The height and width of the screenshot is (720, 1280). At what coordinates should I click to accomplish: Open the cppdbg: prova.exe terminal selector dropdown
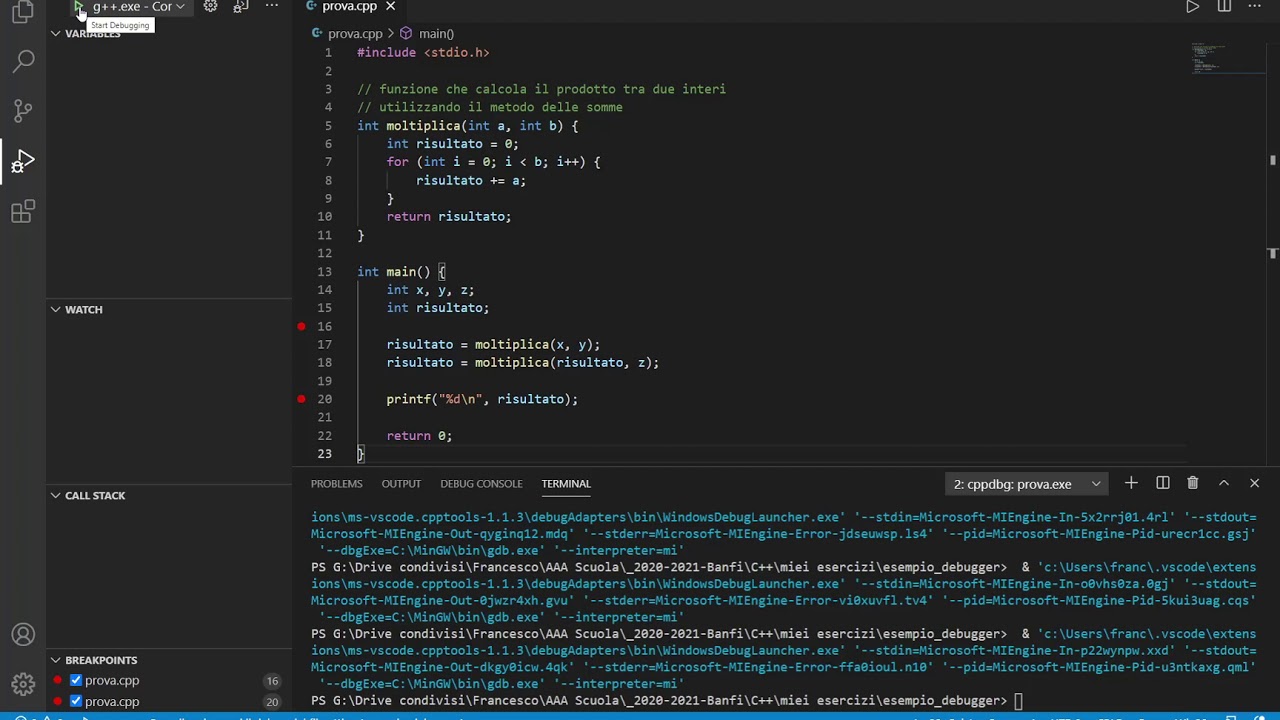coord(1026,484)
